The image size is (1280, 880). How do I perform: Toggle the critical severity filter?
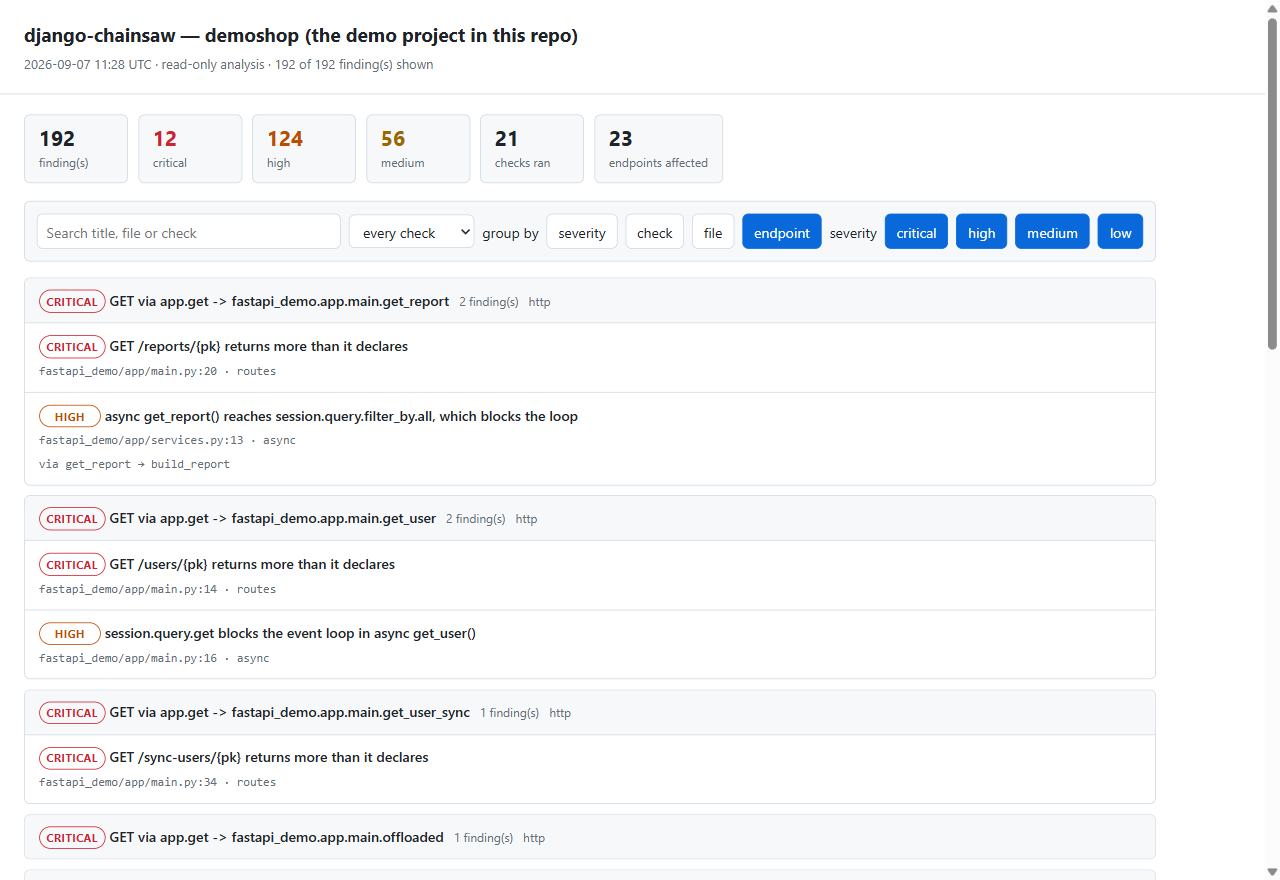tap(916, 232)
